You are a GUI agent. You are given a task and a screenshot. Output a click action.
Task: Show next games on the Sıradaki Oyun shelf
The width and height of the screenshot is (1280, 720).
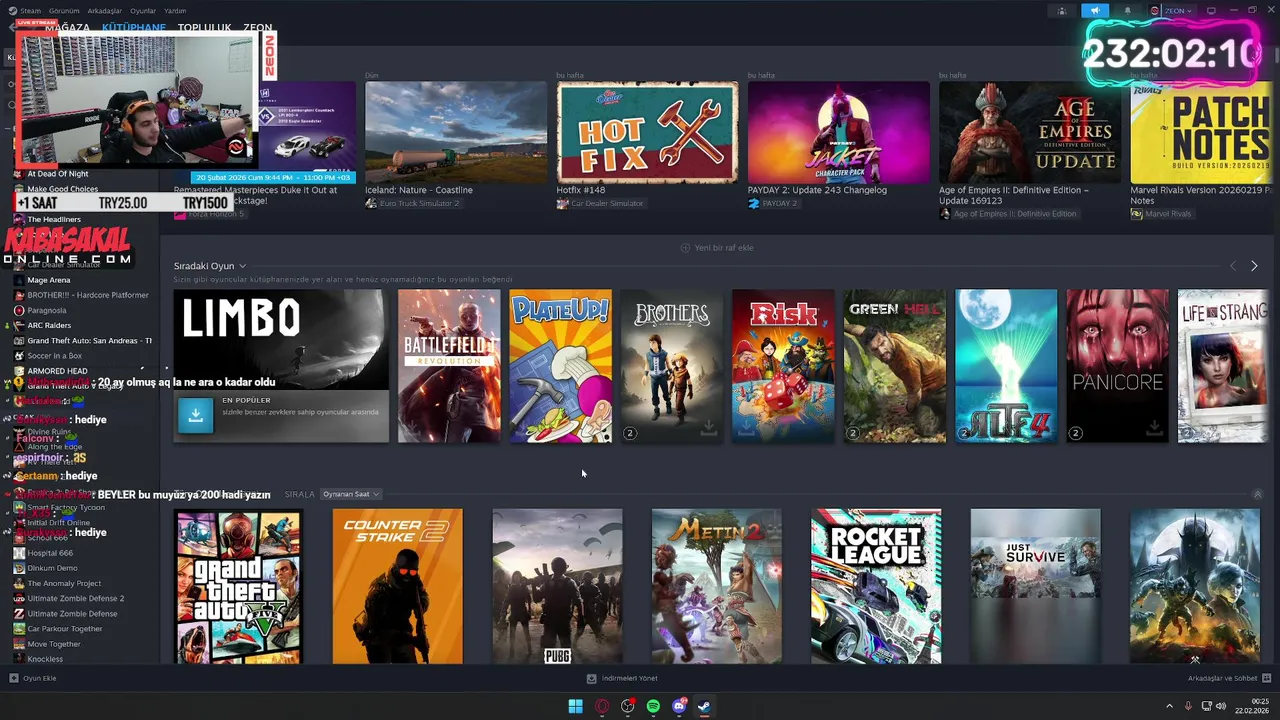tap(1254, 266)
